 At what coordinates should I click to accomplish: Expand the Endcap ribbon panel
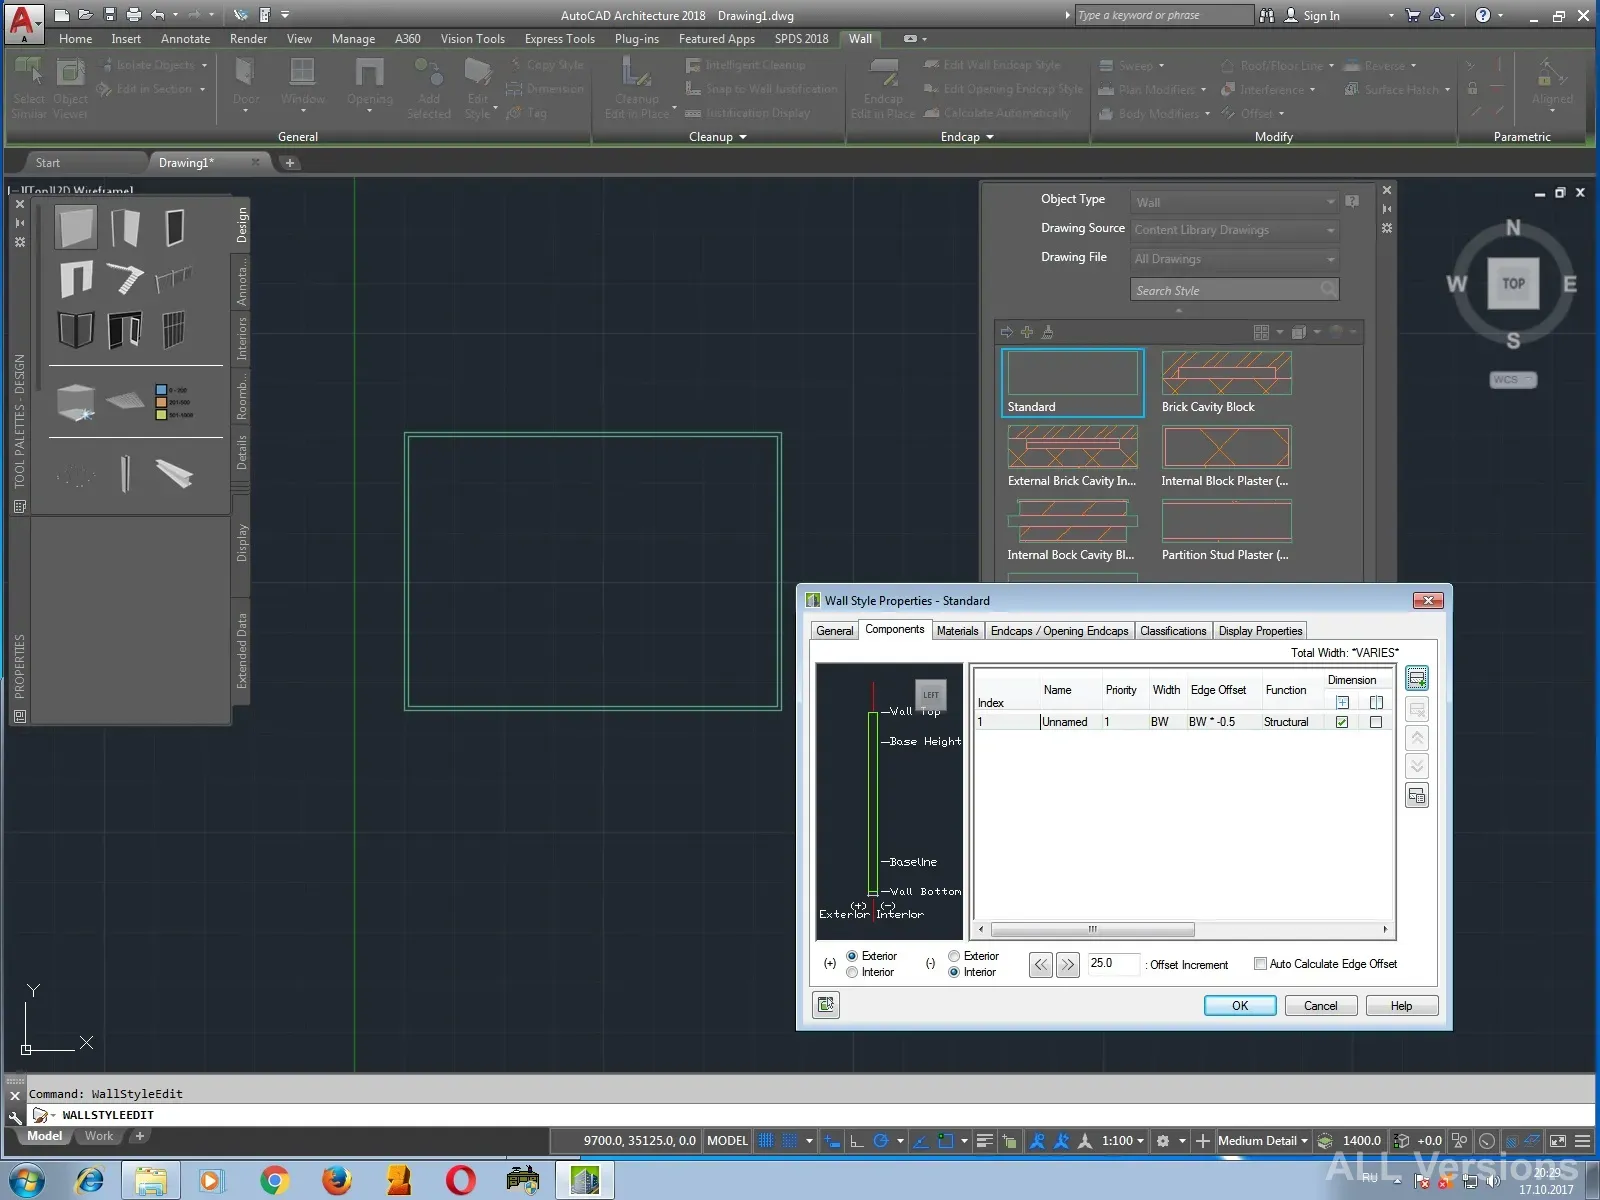(967, 137)
